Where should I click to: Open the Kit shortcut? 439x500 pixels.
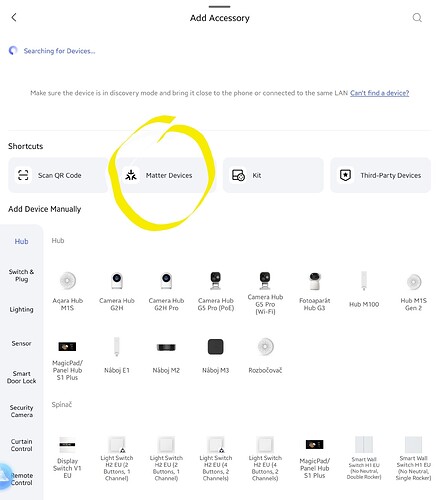coord(273,175)
